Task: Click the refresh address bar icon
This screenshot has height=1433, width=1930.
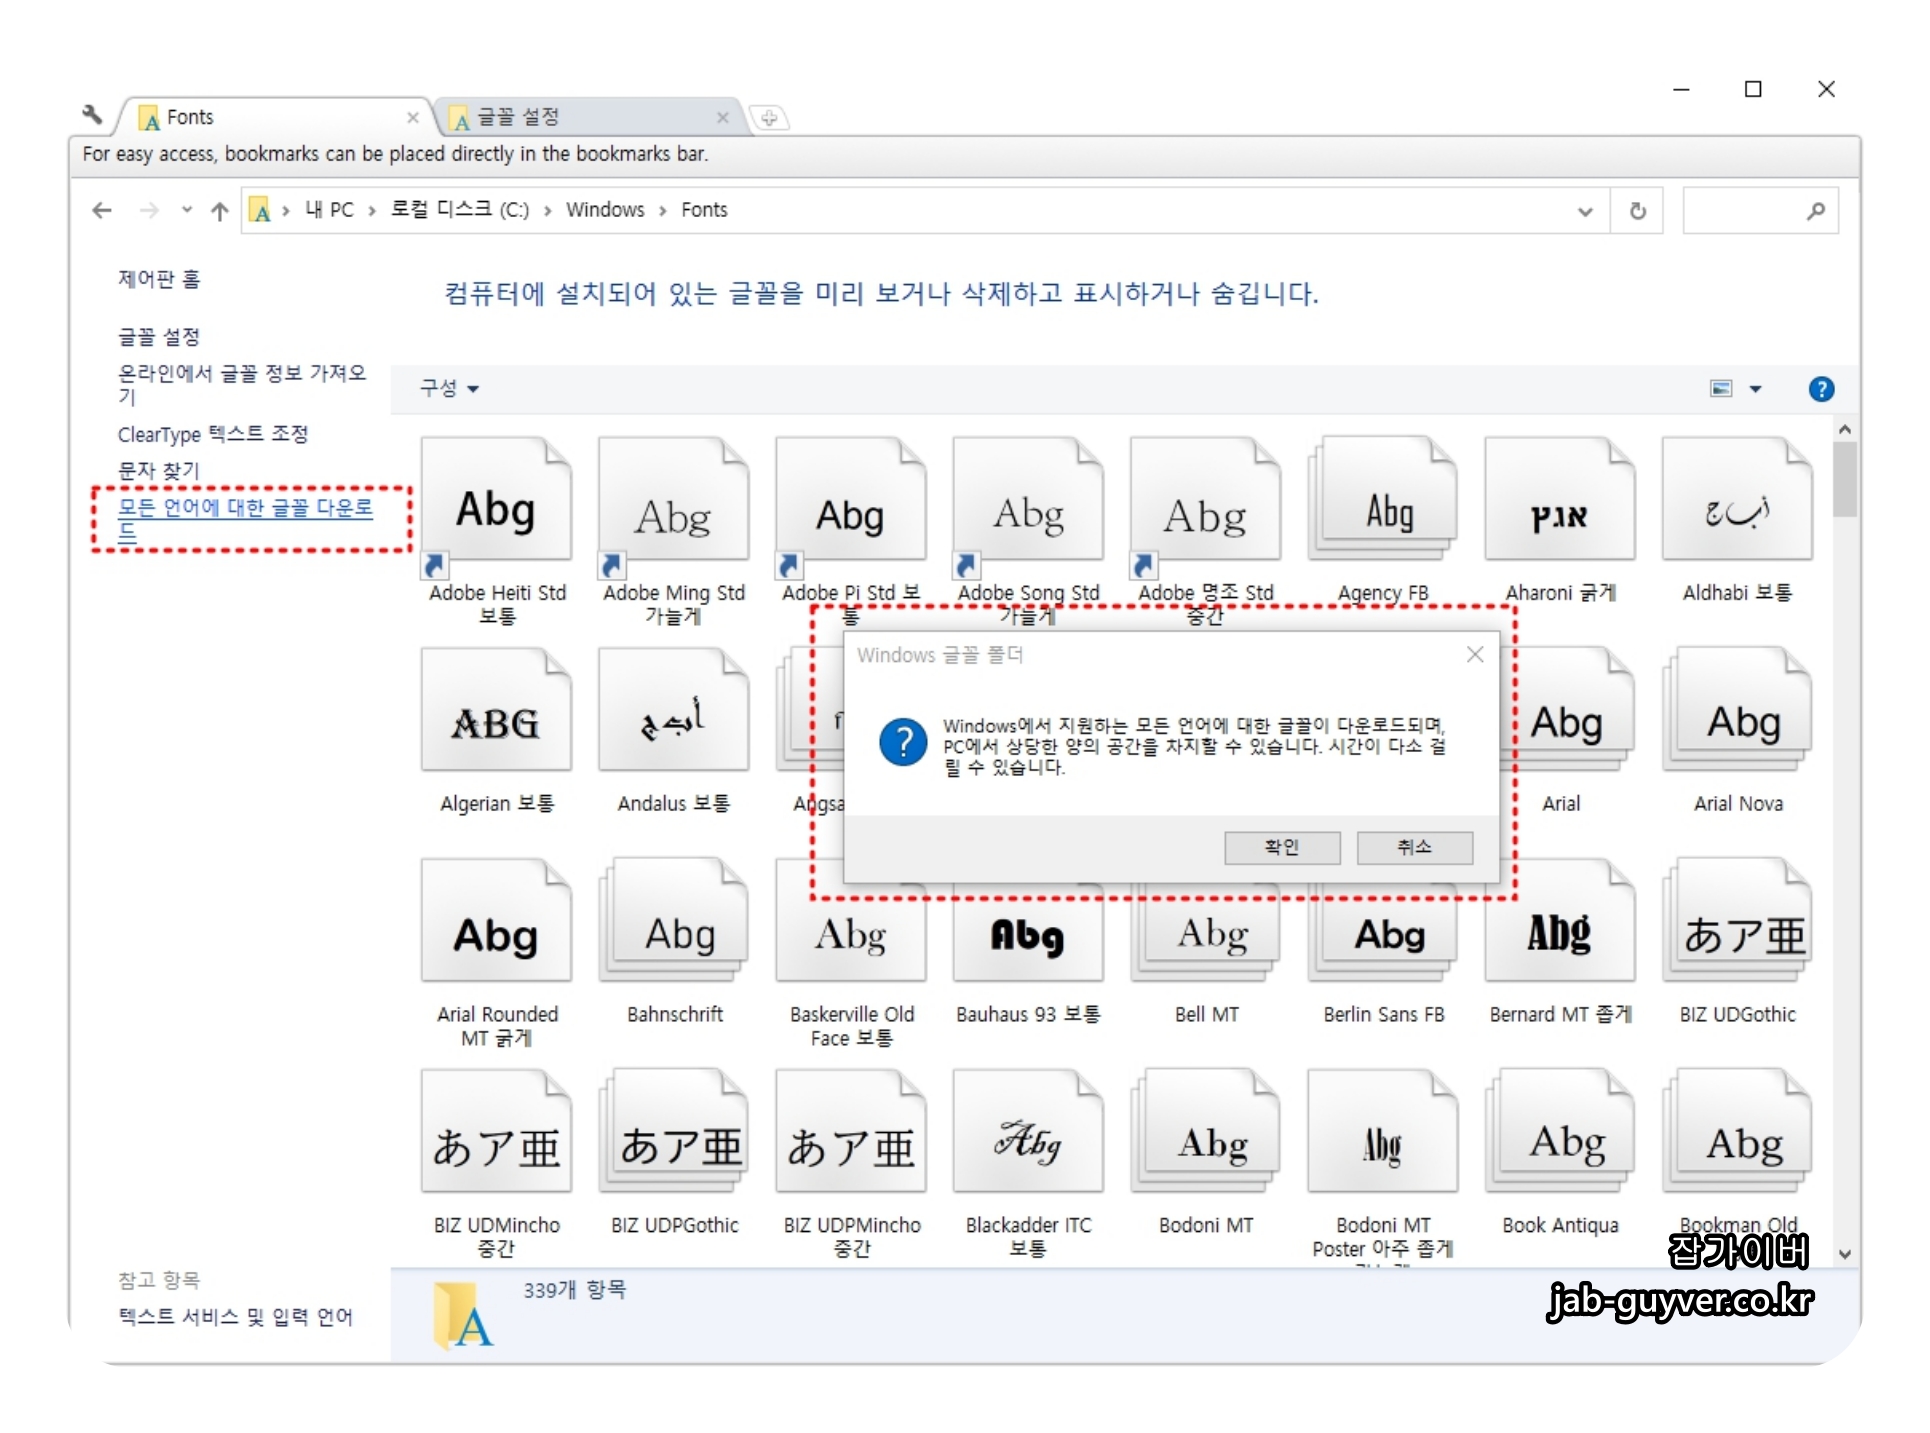Action: (x=1637, y=211)
